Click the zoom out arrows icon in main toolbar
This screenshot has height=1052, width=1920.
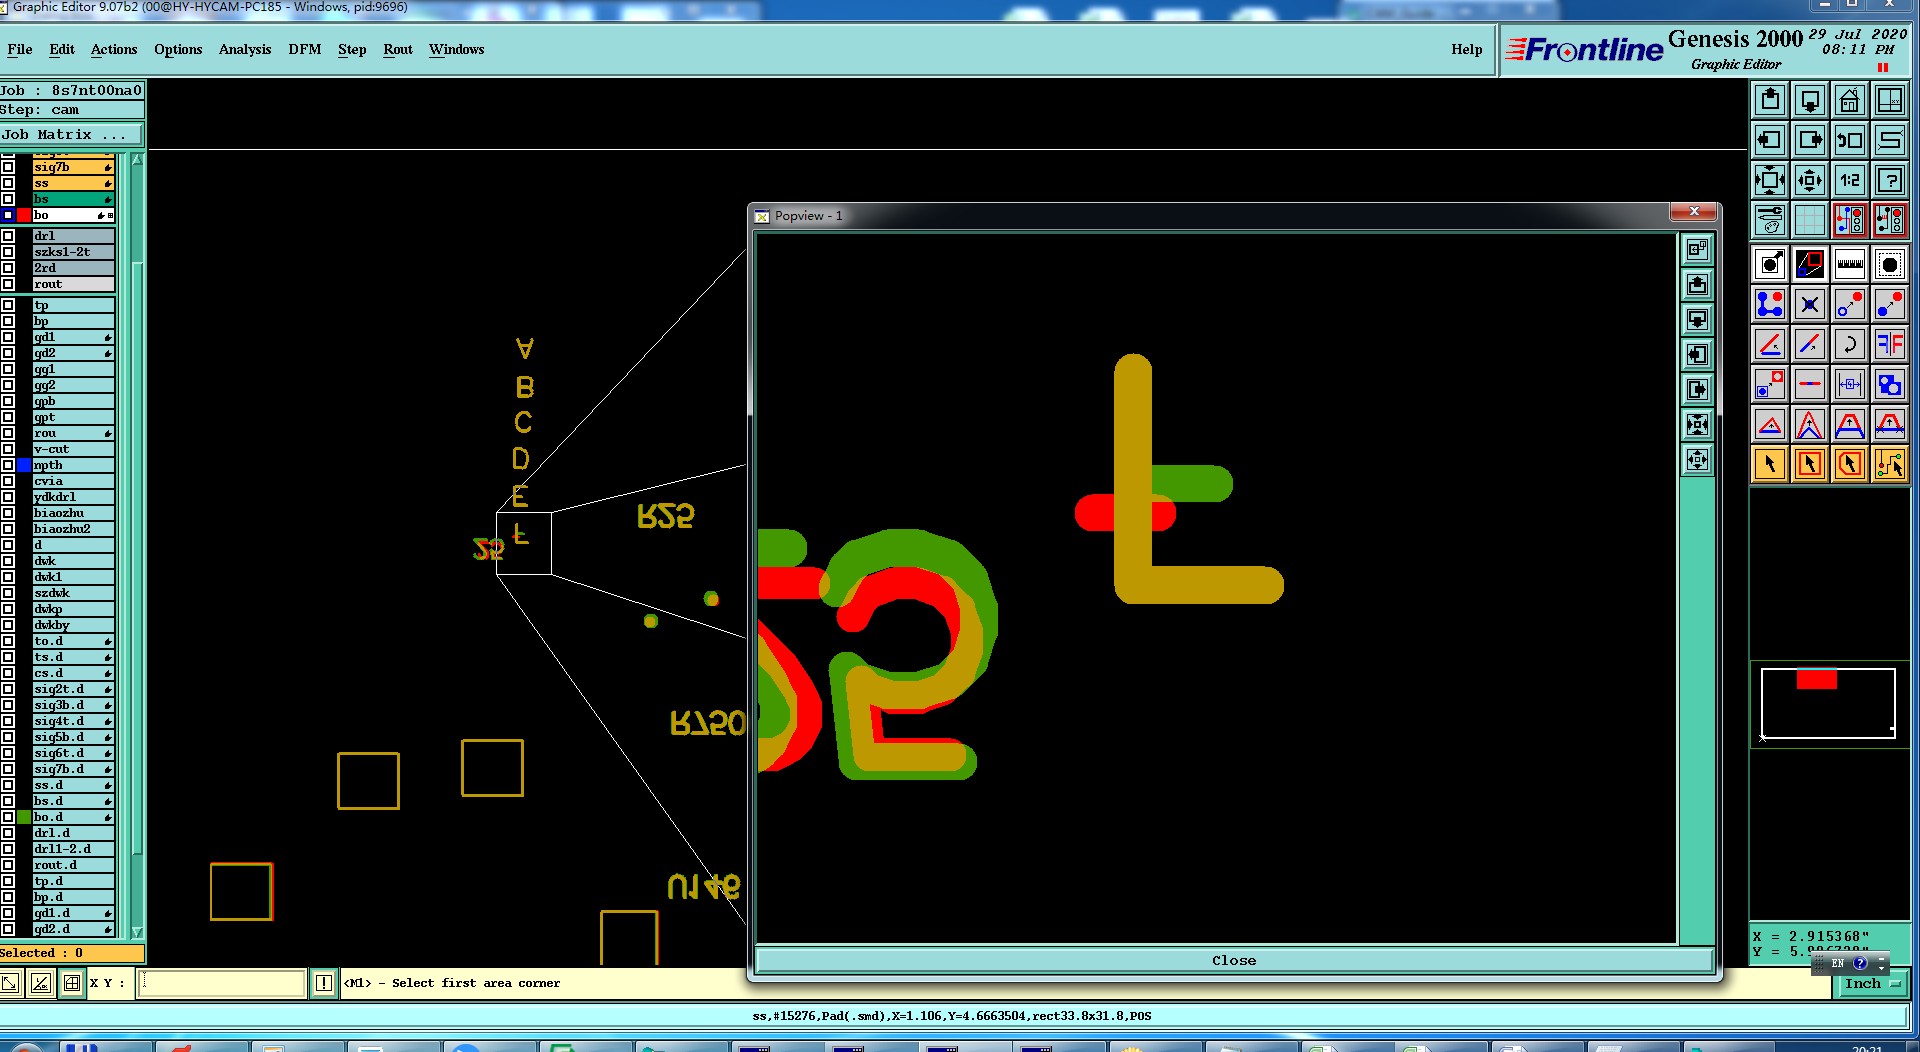click(1810, 180)
